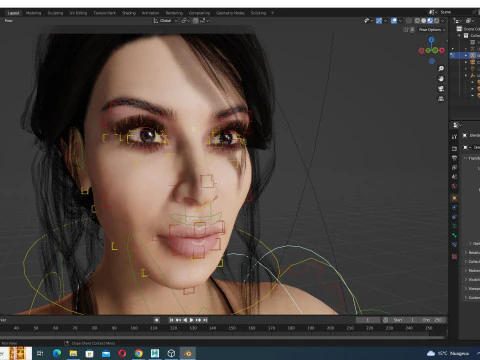Screen dimensions: 480x360
Task: Open viewport shading options dropdown arrow
Action: (443, 21)
